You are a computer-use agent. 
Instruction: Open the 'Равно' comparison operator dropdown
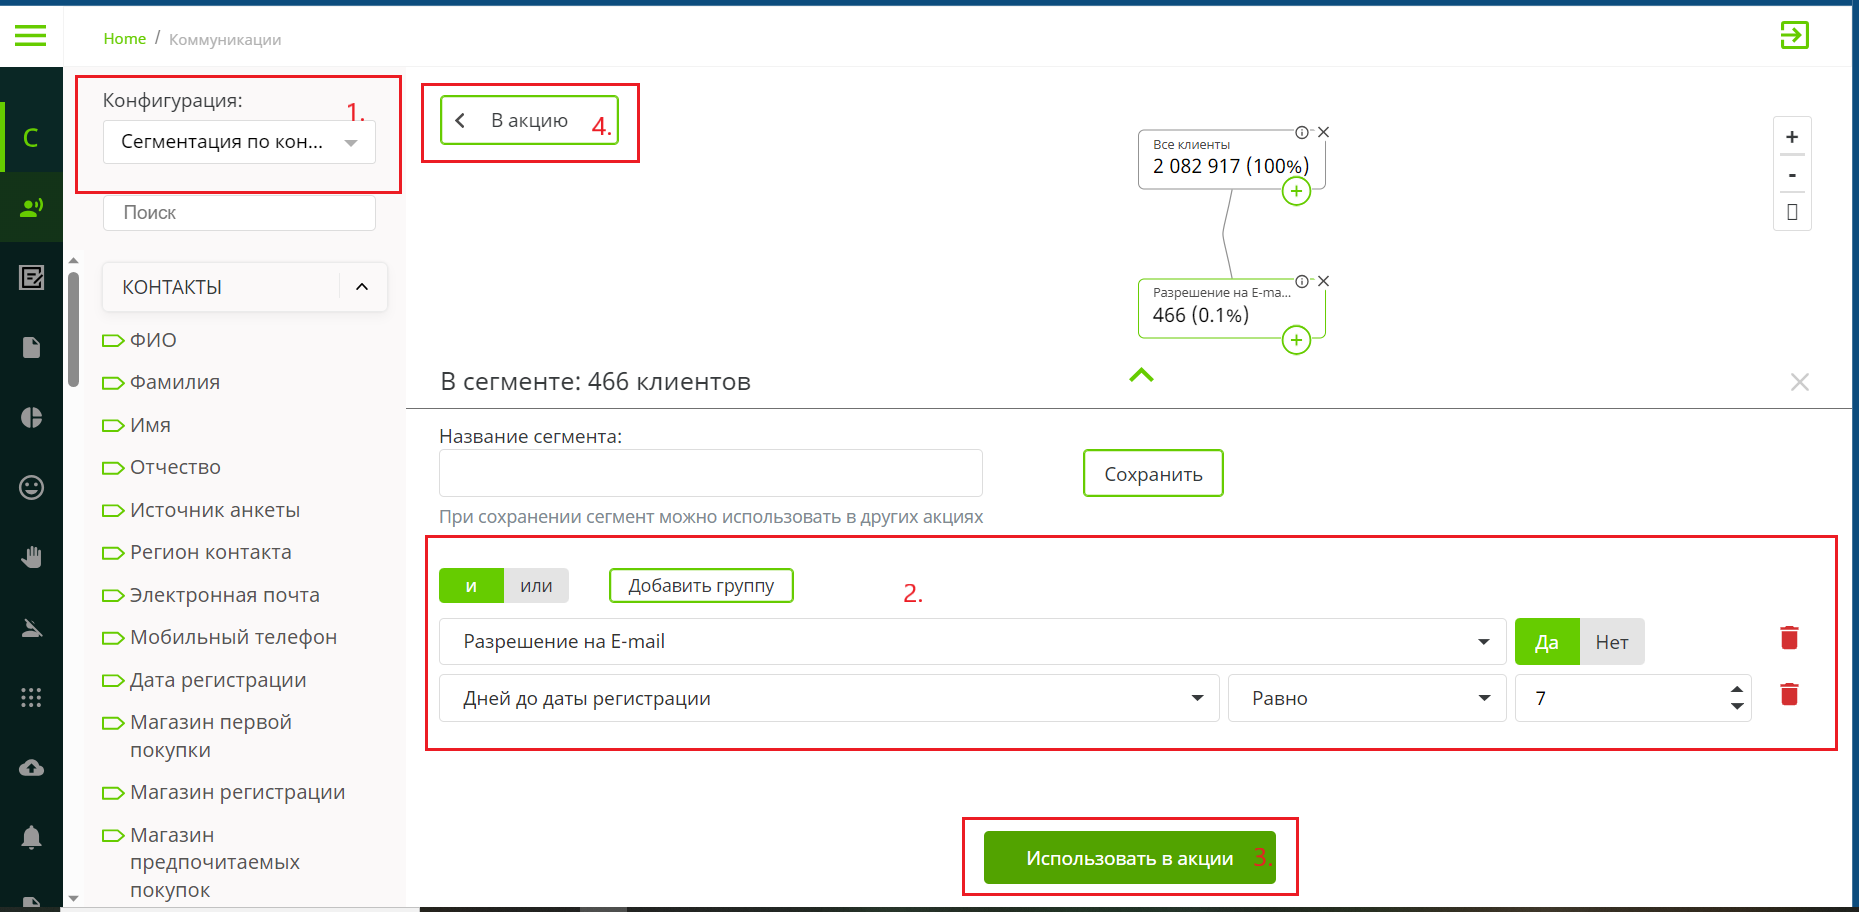click(1366, 698)
